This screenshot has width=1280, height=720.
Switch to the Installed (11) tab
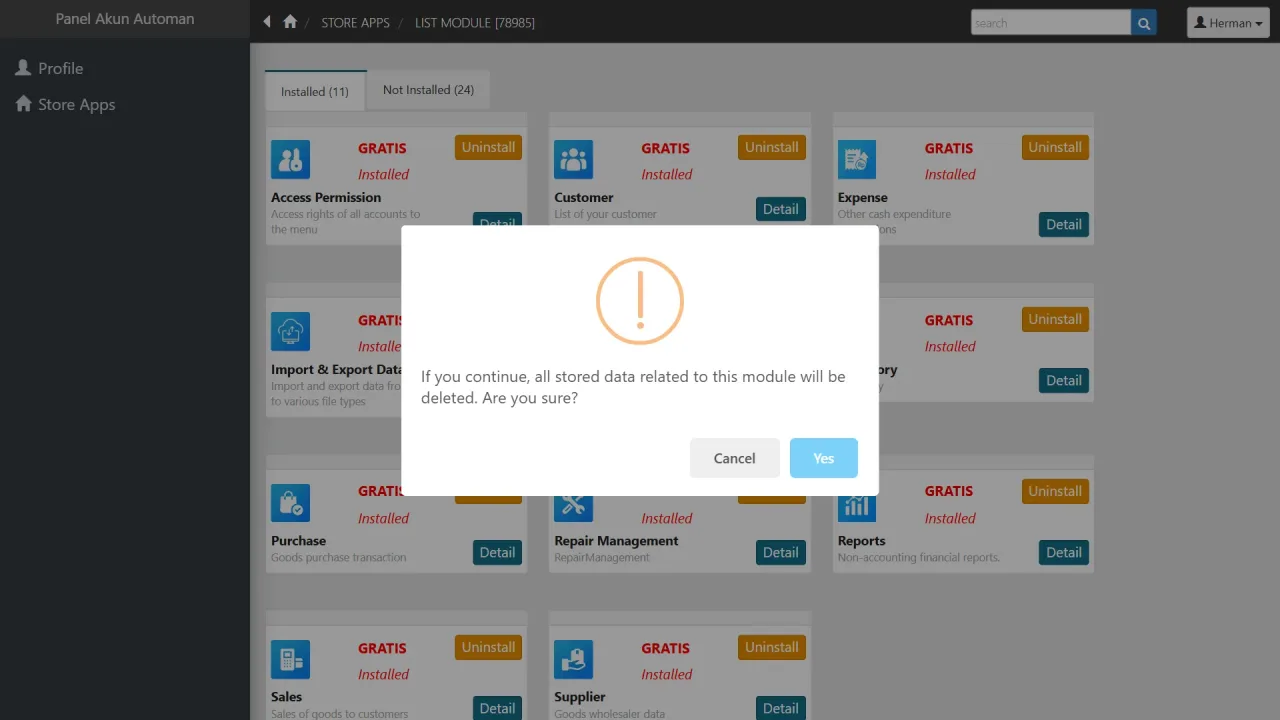click(315, 91)
